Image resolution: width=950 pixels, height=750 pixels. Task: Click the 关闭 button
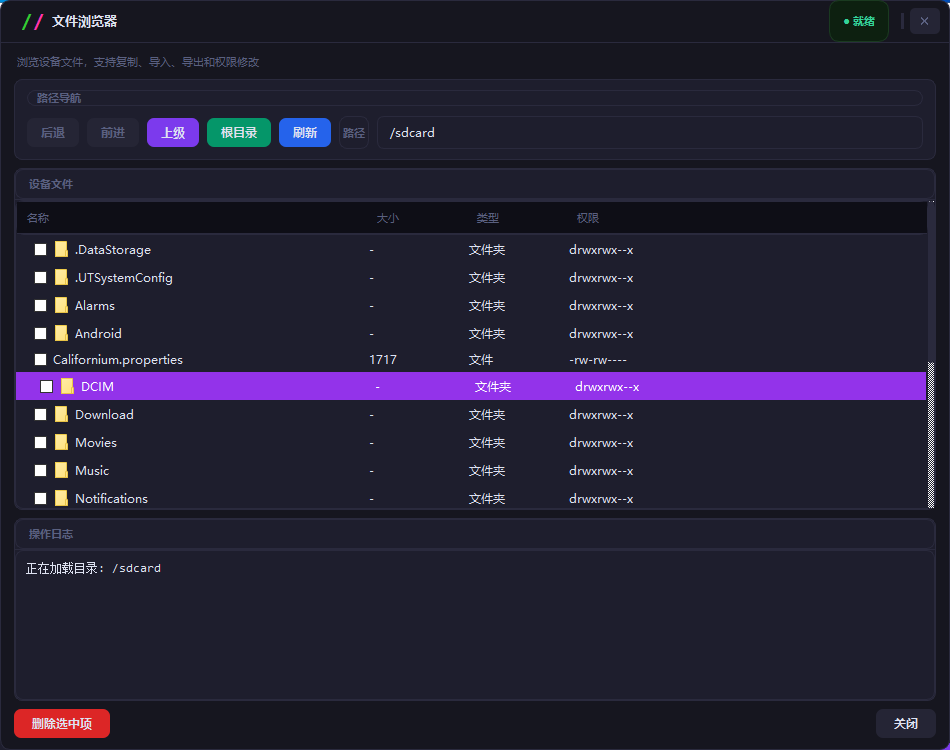pos(906,723)
